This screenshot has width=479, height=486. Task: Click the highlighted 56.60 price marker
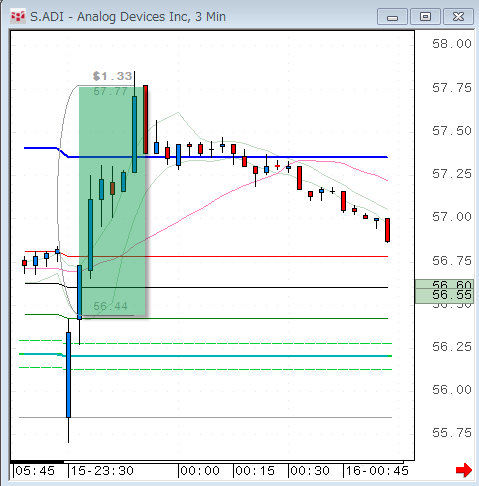pos(444,284)
